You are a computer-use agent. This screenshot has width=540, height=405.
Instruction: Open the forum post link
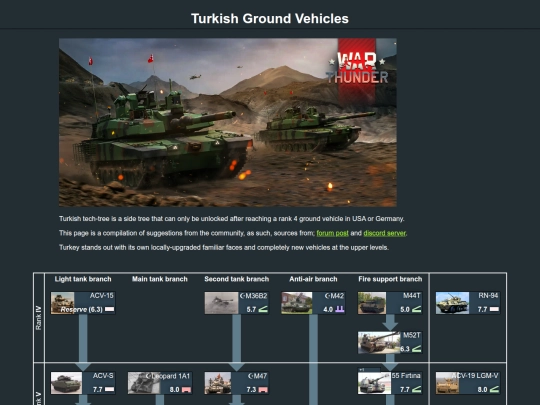pyautogui.click(x=332, y=233)
